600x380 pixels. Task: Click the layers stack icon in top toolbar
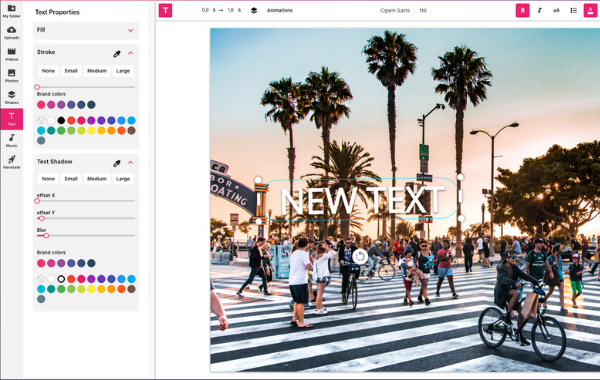pos(254,10)
